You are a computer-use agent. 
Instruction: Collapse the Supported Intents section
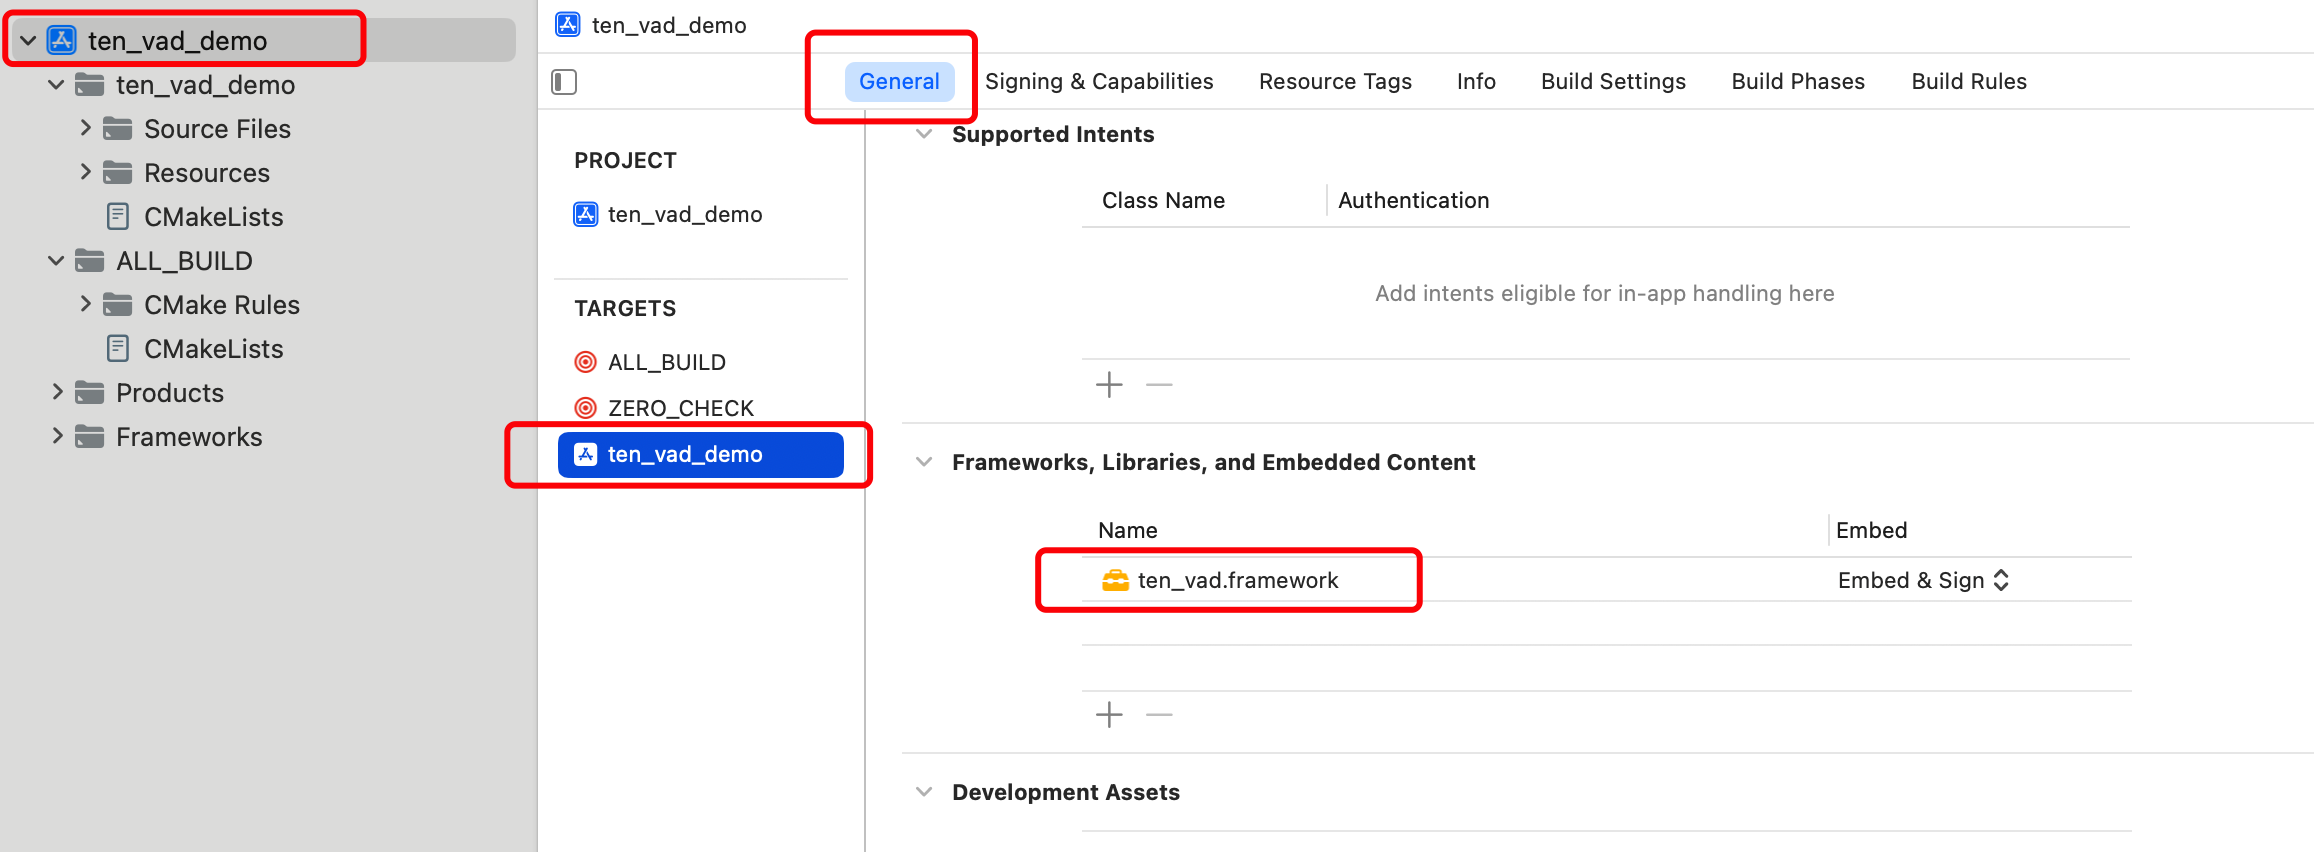click(x=925, y=134)
